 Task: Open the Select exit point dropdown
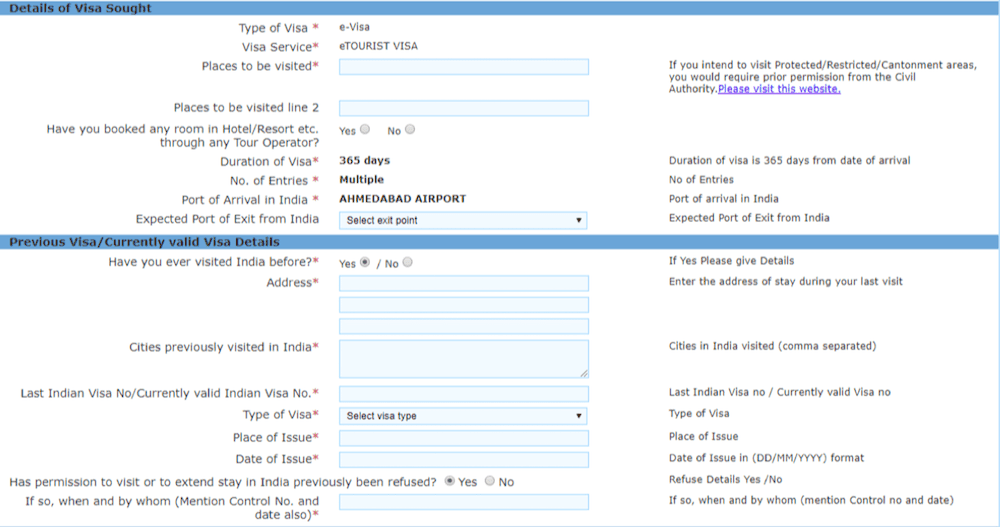(x=463, y=220)
